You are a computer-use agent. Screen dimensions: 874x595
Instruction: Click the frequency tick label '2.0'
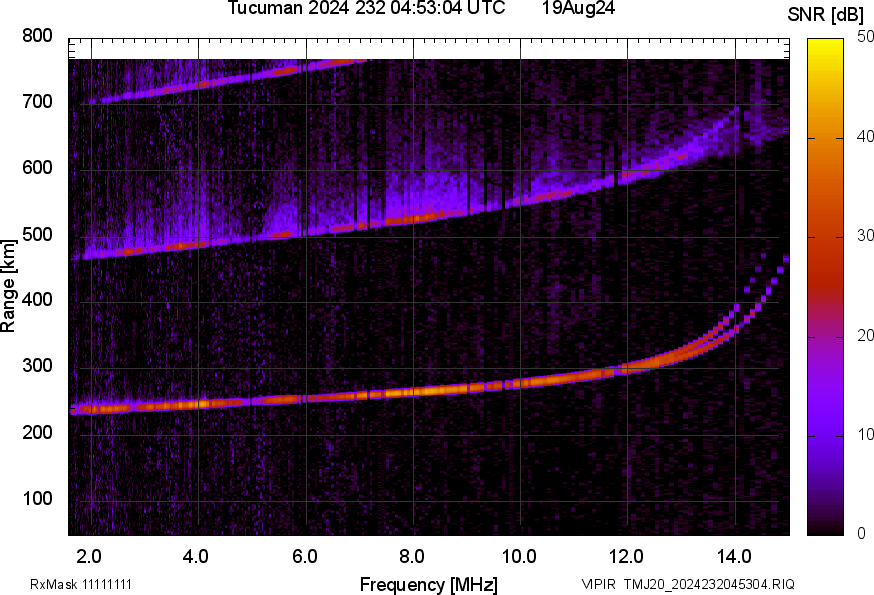click(89, 557)
